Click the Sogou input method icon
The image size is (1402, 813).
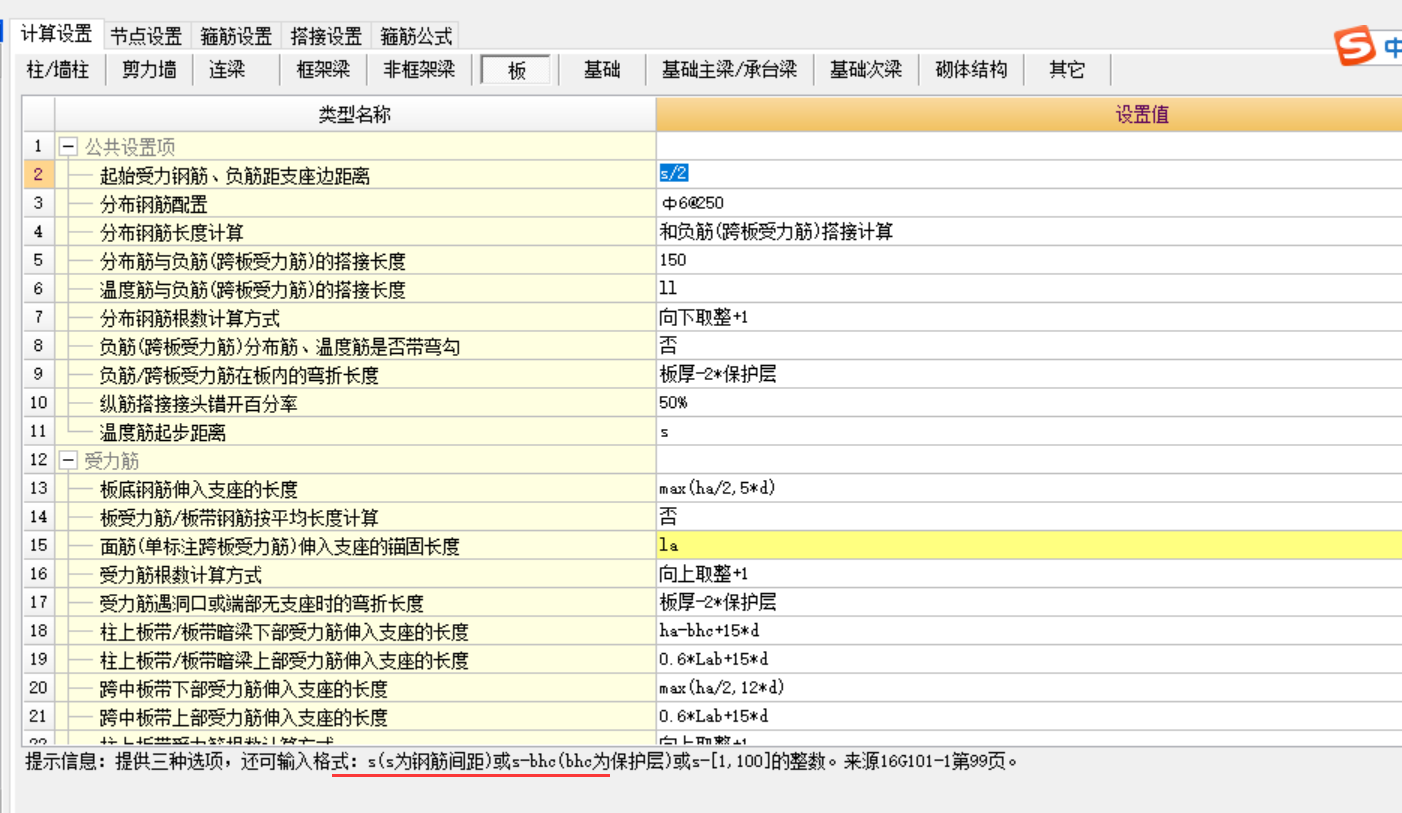[x=1356, y=46]
